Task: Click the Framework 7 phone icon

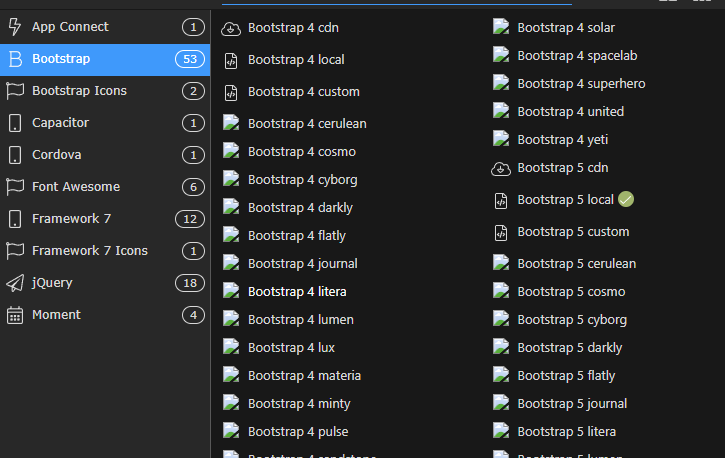Action: pos(15,219)
